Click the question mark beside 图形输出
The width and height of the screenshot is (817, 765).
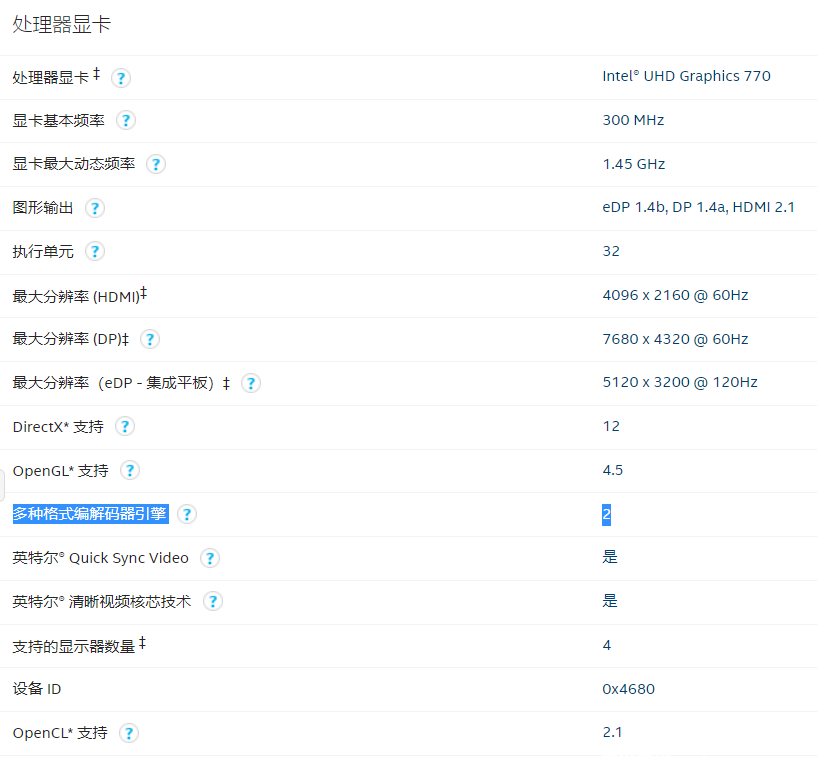(x=95, y=208)
